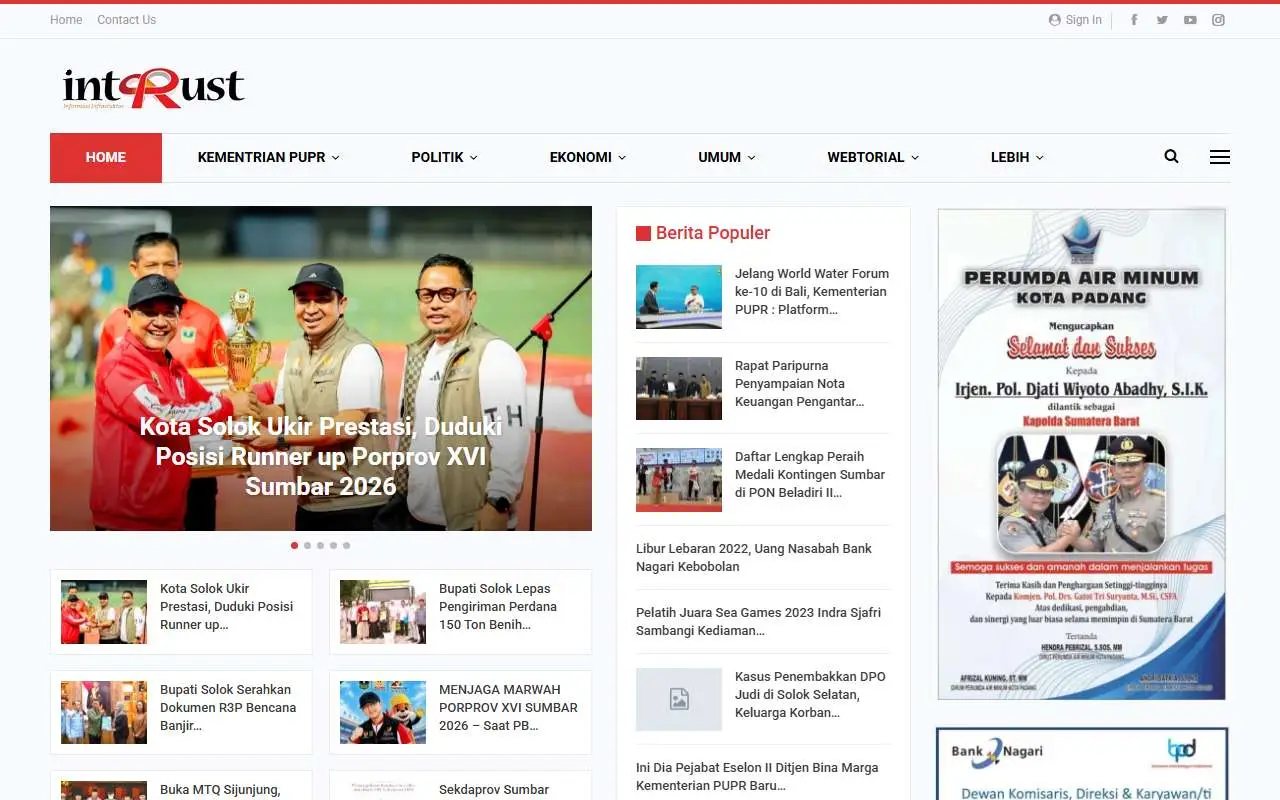
Task: Open Bupati Solok Serahkan Dokumen R3P thumbnail
Action: coord(104,713)
